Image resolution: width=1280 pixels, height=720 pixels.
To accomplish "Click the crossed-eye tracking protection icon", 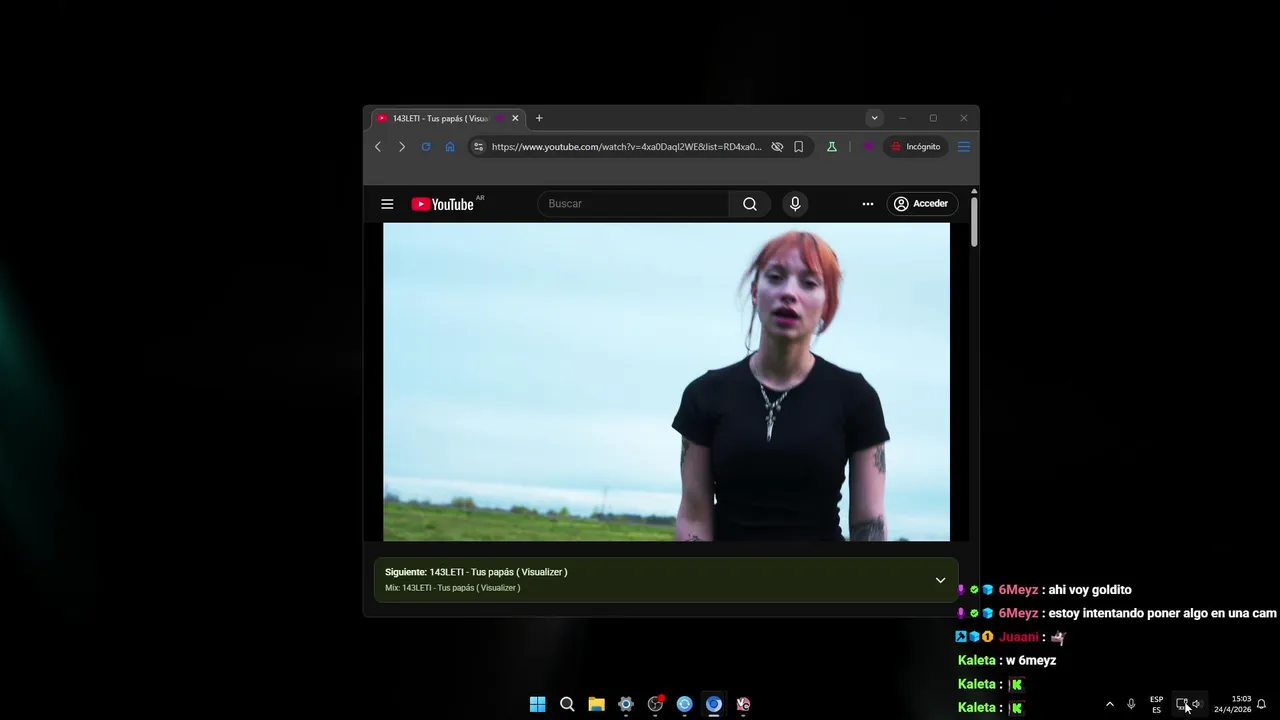I will pos(777,147).
